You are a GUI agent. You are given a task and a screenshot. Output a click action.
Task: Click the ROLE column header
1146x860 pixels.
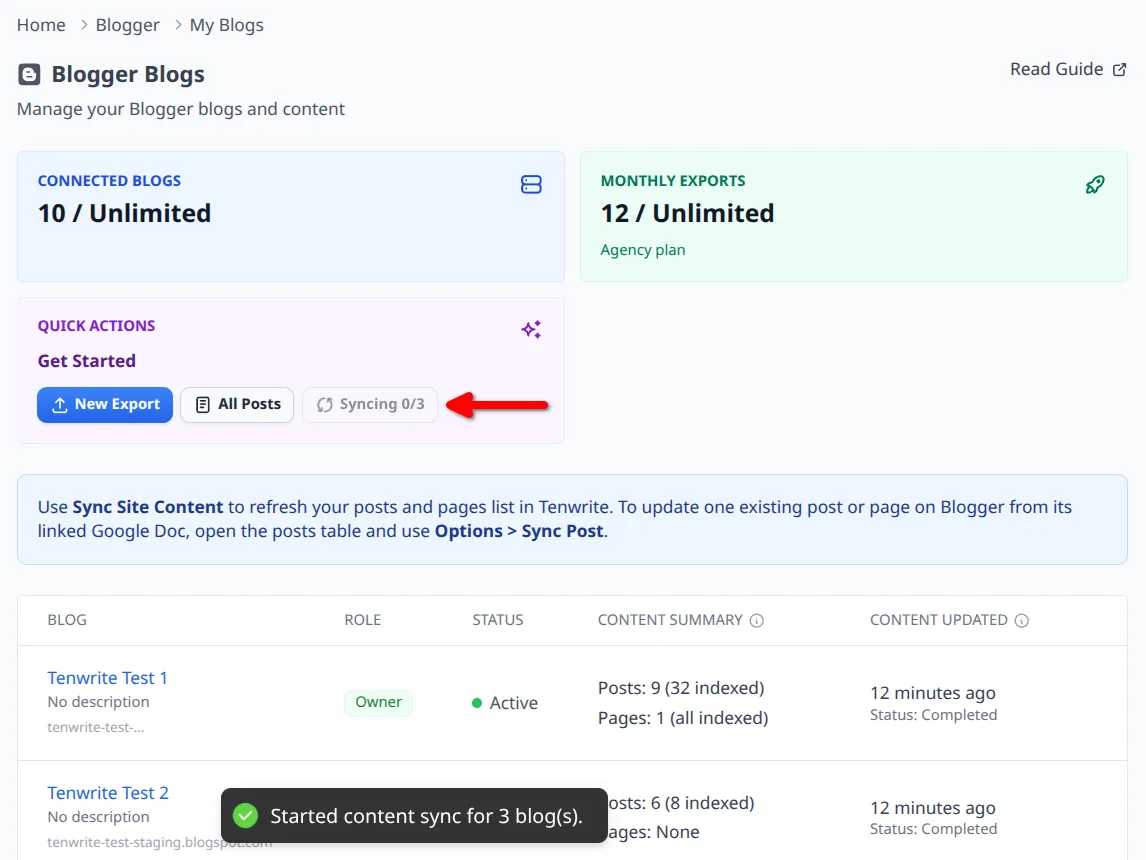click(x=363, y=620)
